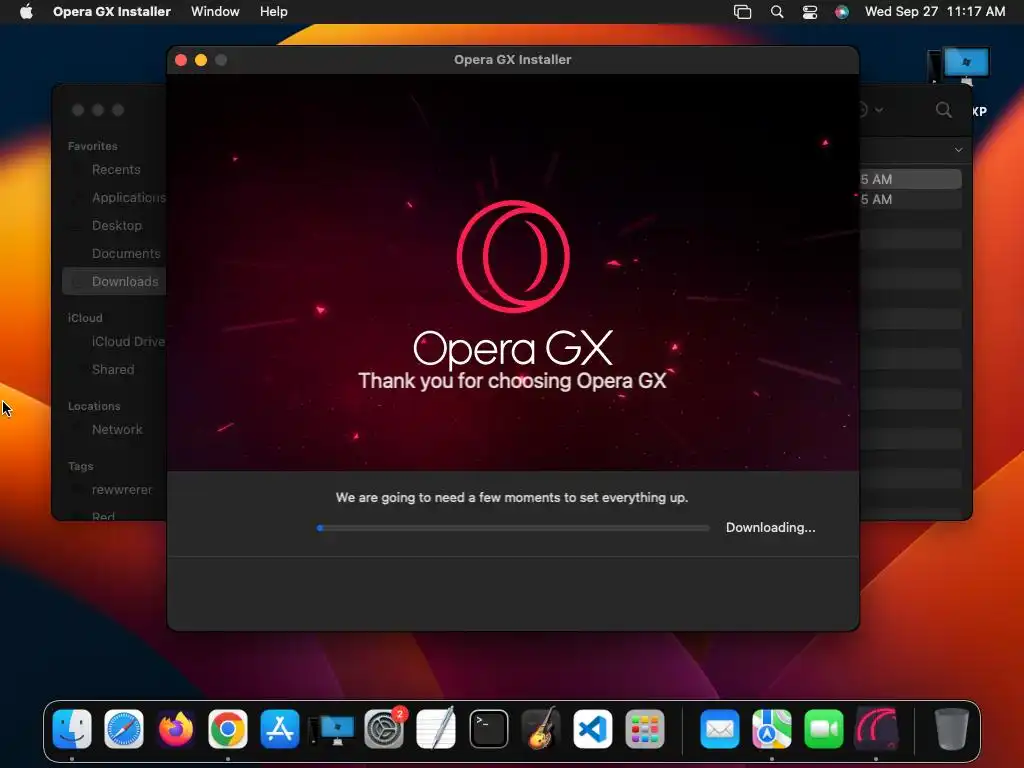Click Opera GX Installer icon in Dock
This screenshot has height=768, width=1024.
(x=876, y=729)
